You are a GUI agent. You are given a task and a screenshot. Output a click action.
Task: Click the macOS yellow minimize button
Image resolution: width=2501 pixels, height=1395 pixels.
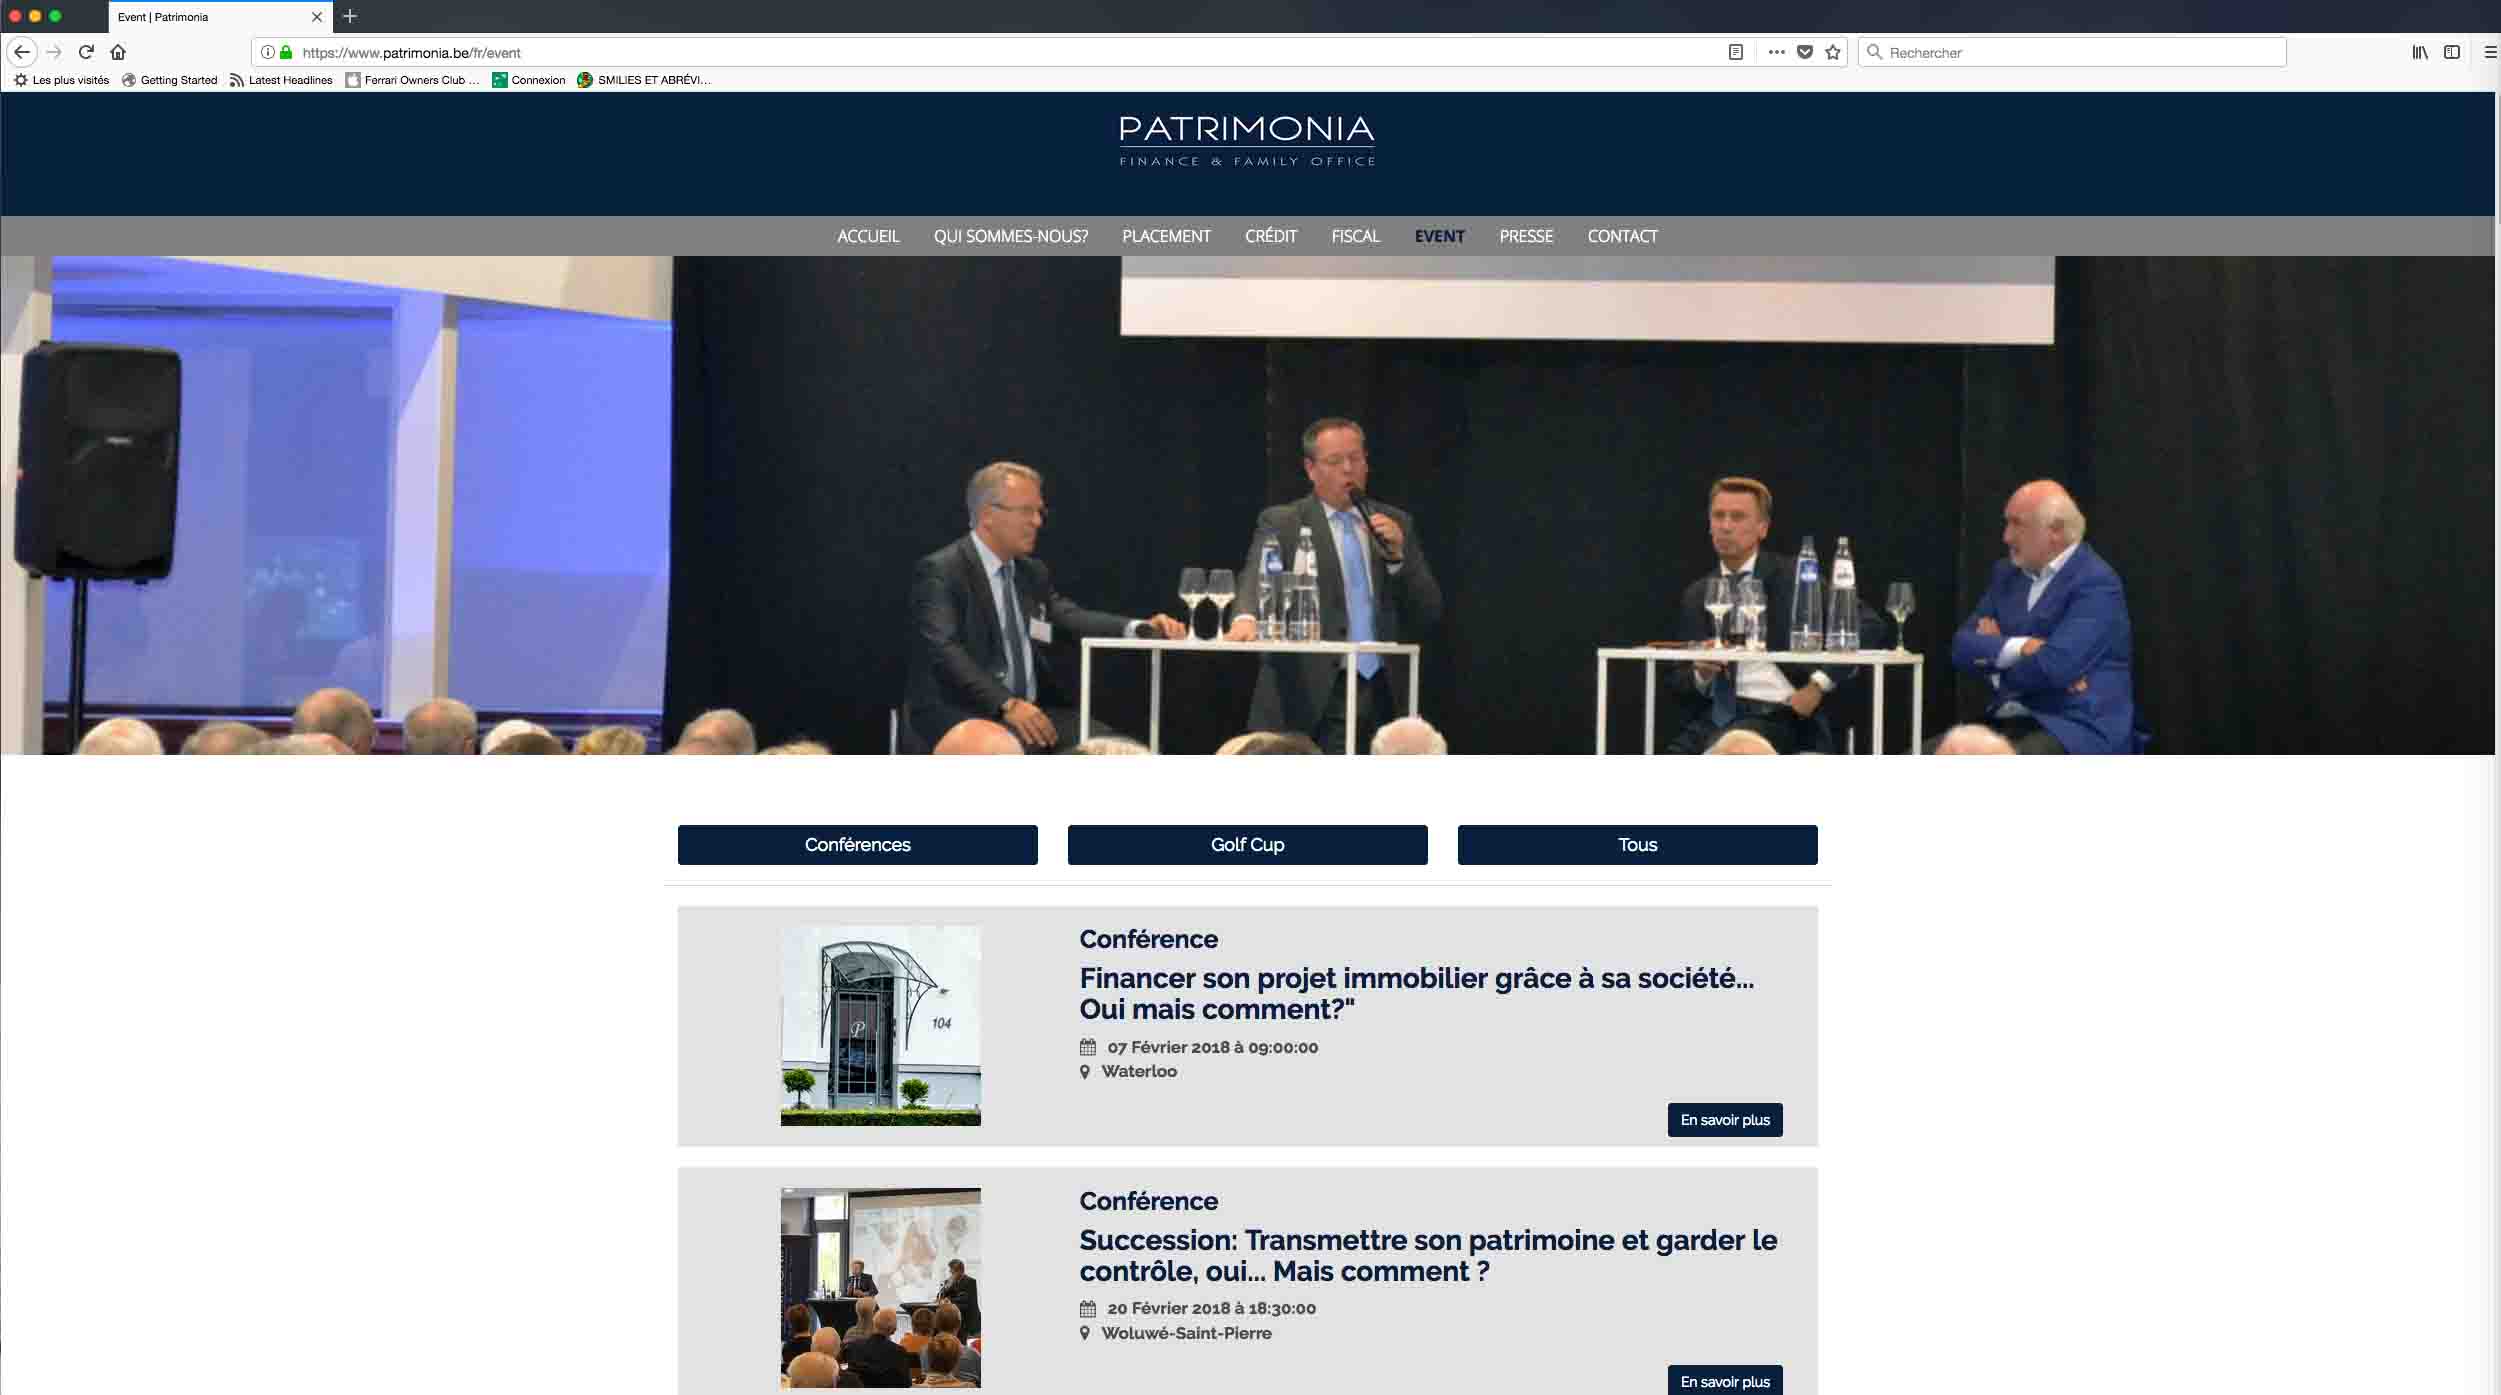(x=35, y=16)
